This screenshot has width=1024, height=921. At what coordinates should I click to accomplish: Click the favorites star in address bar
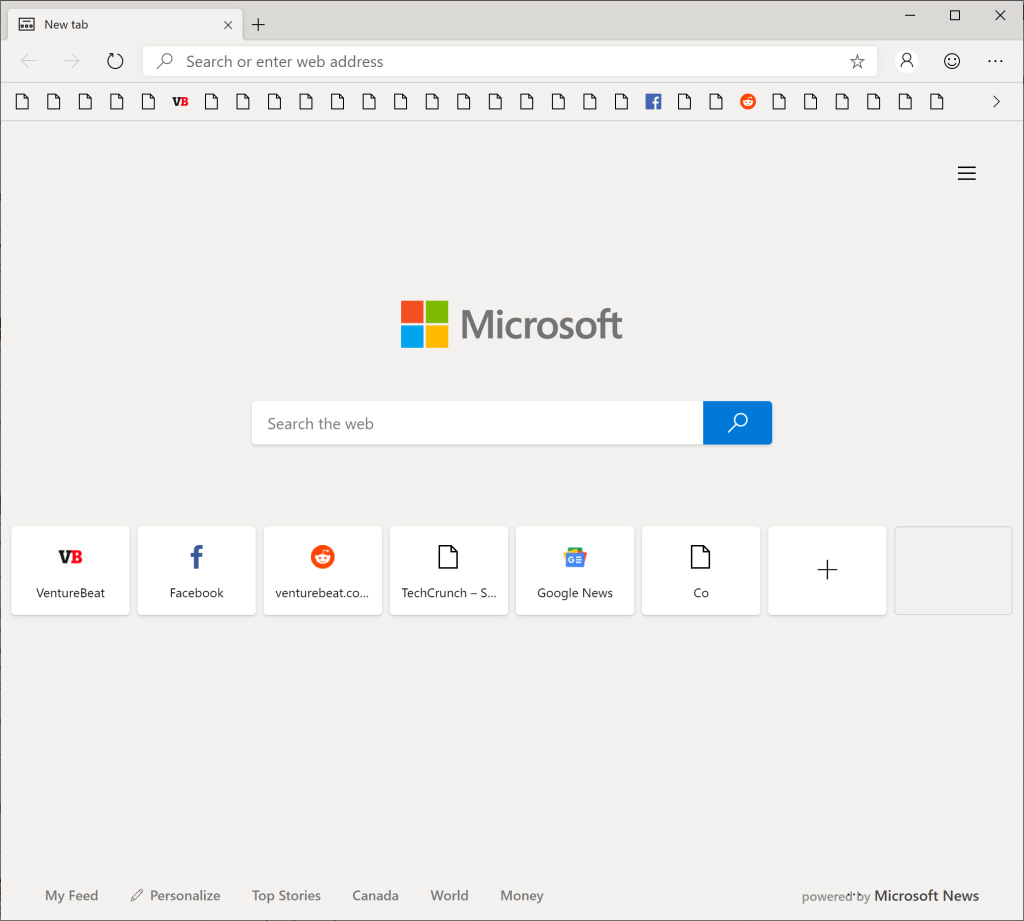point(857,61)
